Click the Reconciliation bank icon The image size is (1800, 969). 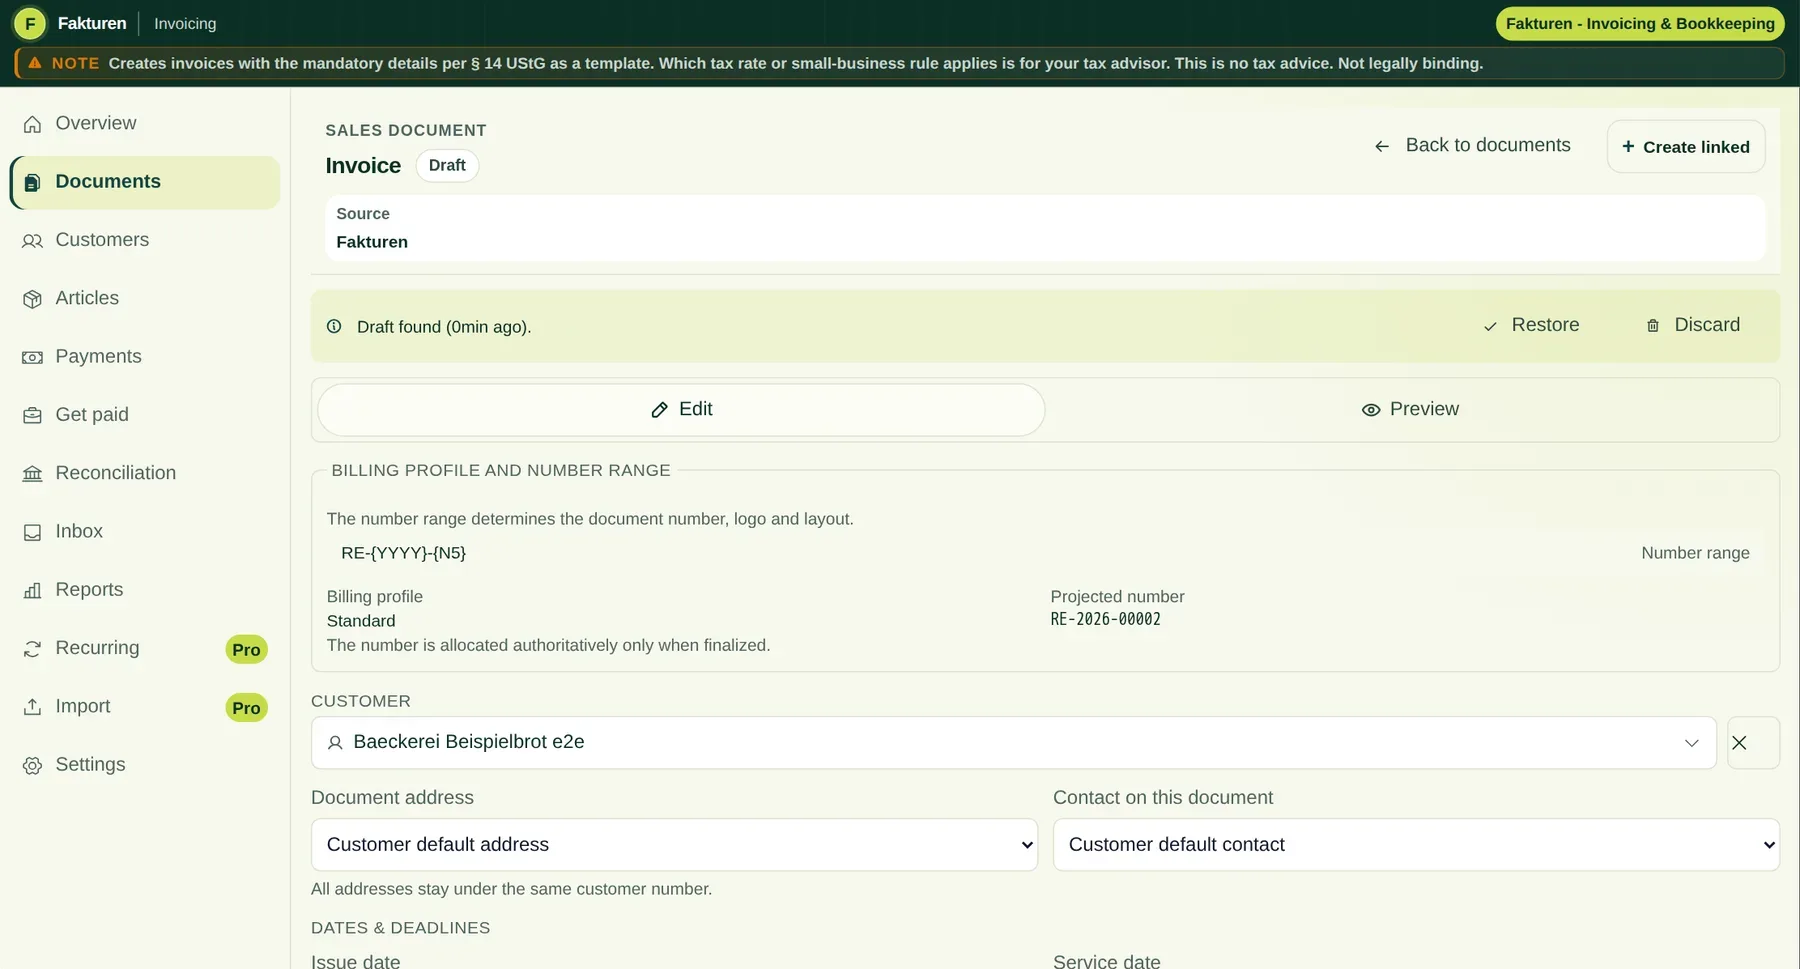(32, 474)
